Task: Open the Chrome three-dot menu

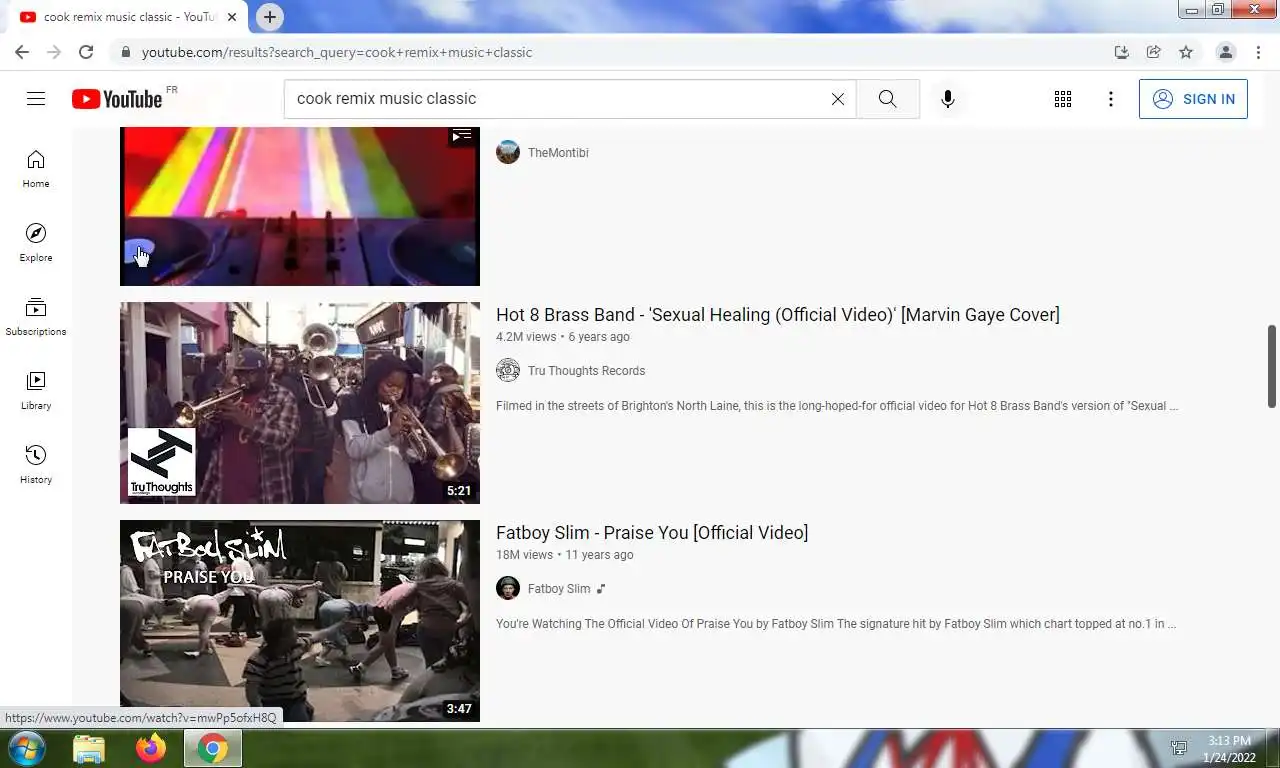Action: point(1258,52)
